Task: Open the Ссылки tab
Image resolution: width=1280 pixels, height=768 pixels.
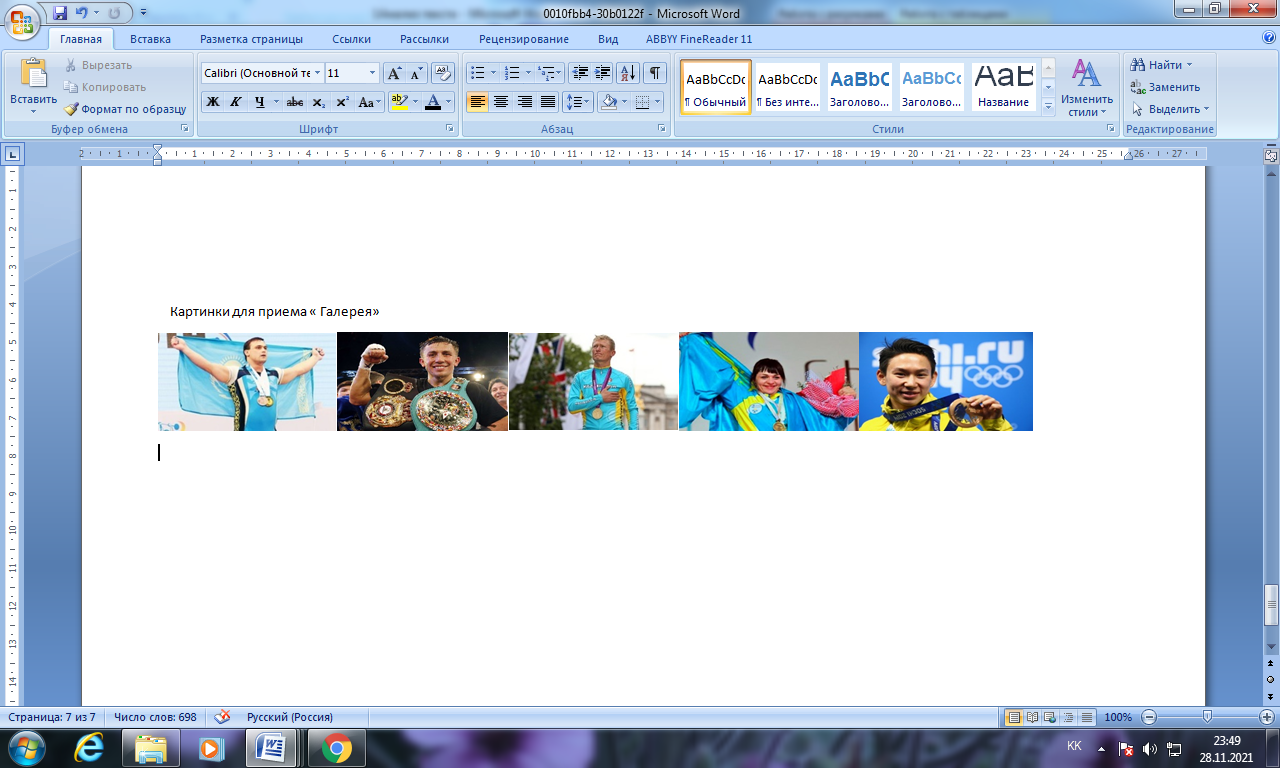Action: [352, 39]
